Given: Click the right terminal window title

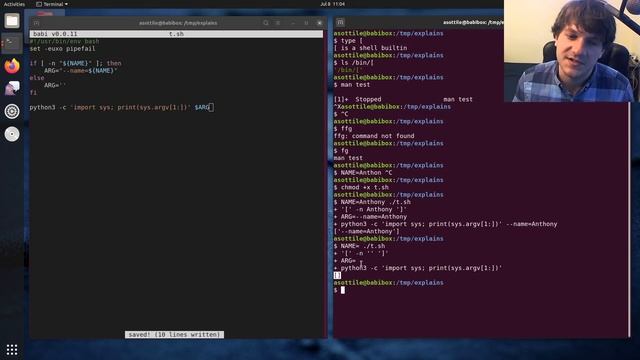Looking at the screenshot, I should 473,22.
